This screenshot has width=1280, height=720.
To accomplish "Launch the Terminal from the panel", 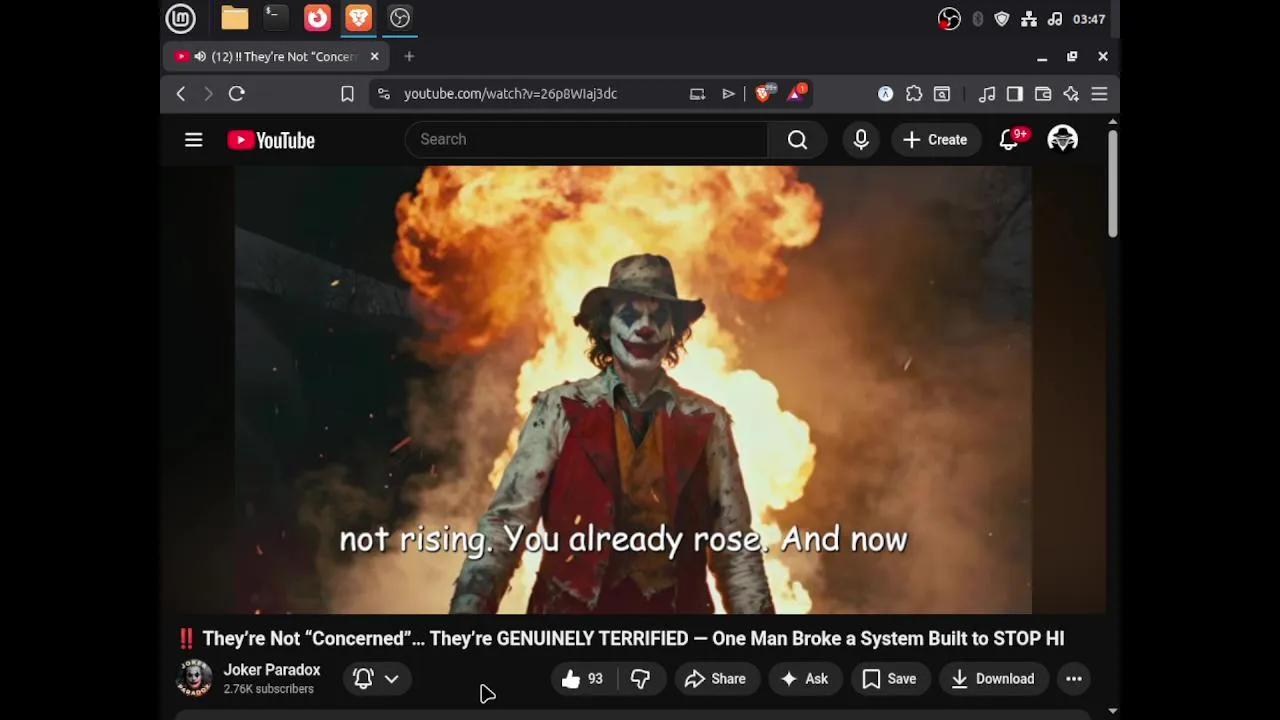I will tap(275, 18).
